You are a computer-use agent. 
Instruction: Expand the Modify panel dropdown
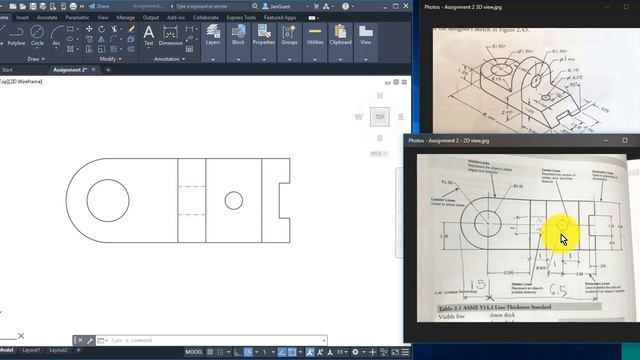(110, 59)
